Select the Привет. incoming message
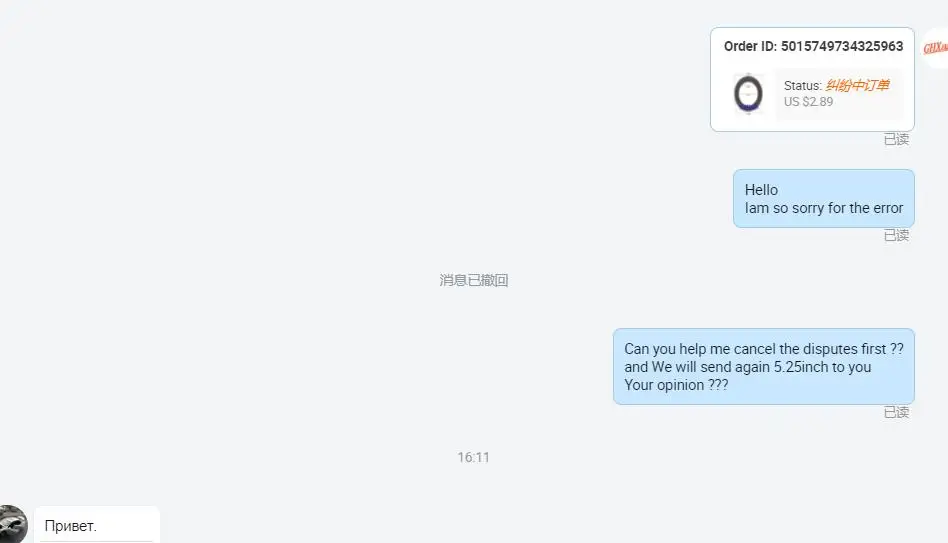 pyautogui.click(x=71, y=526)
